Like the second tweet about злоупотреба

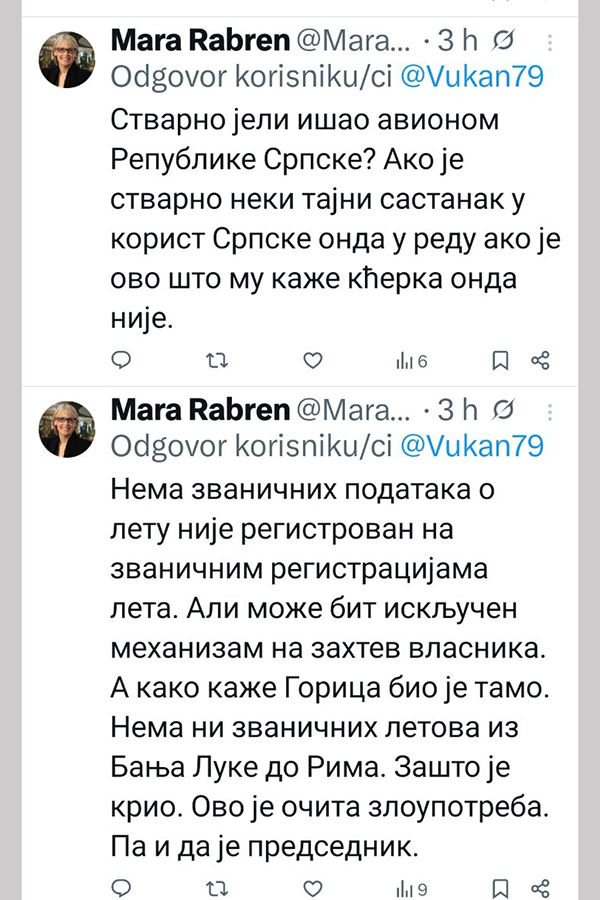[x=313, y=887]
